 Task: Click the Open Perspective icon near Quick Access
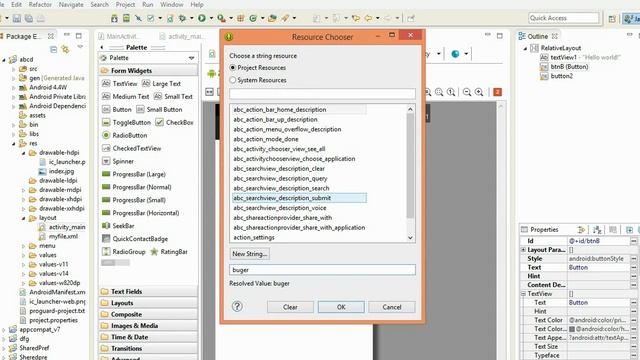[x=612, y=18]
